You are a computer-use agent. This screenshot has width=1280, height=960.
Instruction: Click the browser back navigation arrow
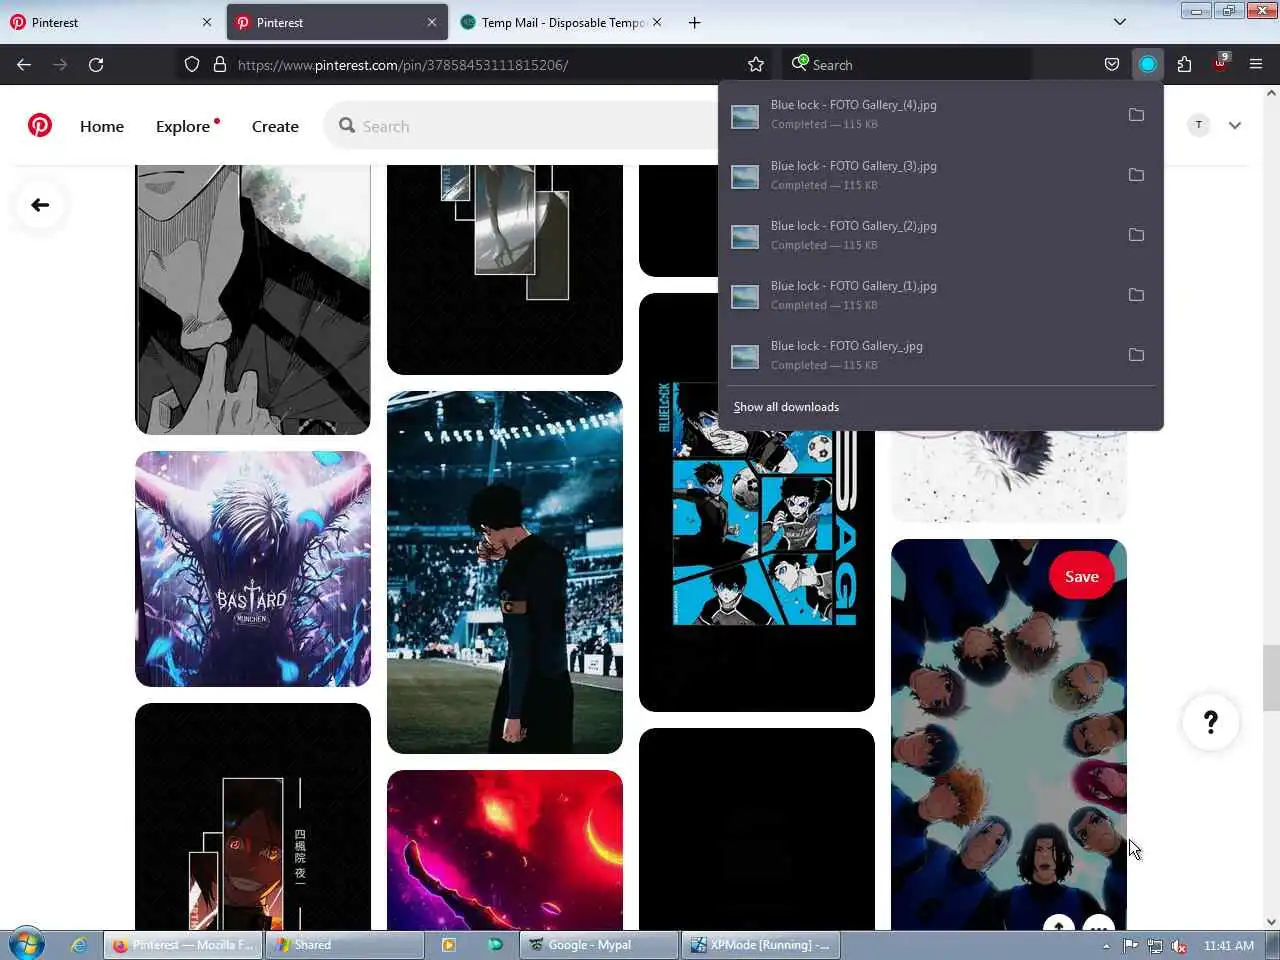tap(24, 64)
